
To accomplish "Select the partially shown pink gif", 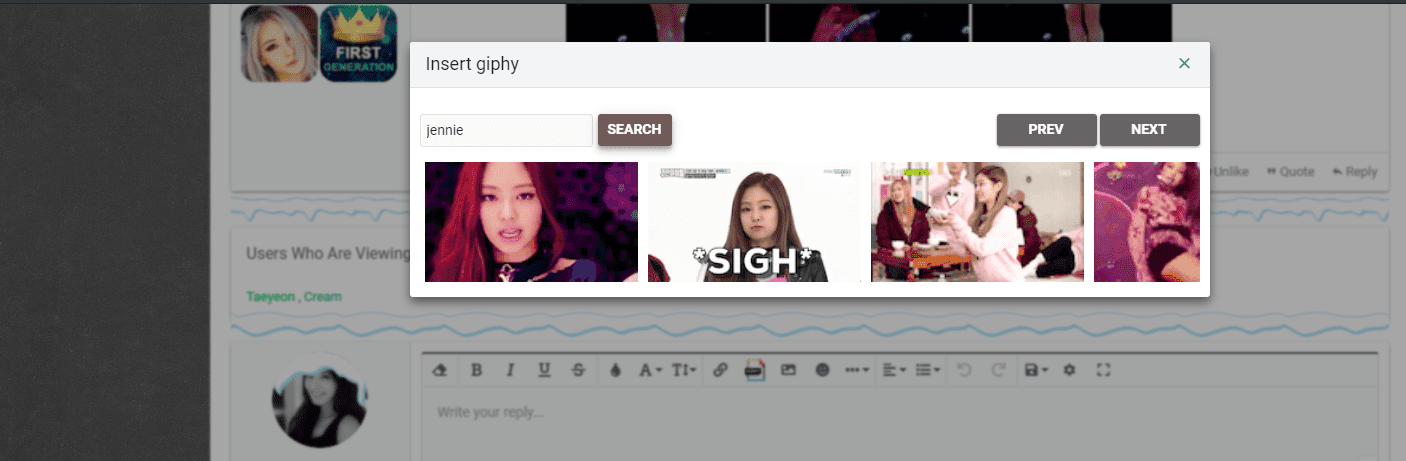I will pyautogui.click(x=1147, y=222).
